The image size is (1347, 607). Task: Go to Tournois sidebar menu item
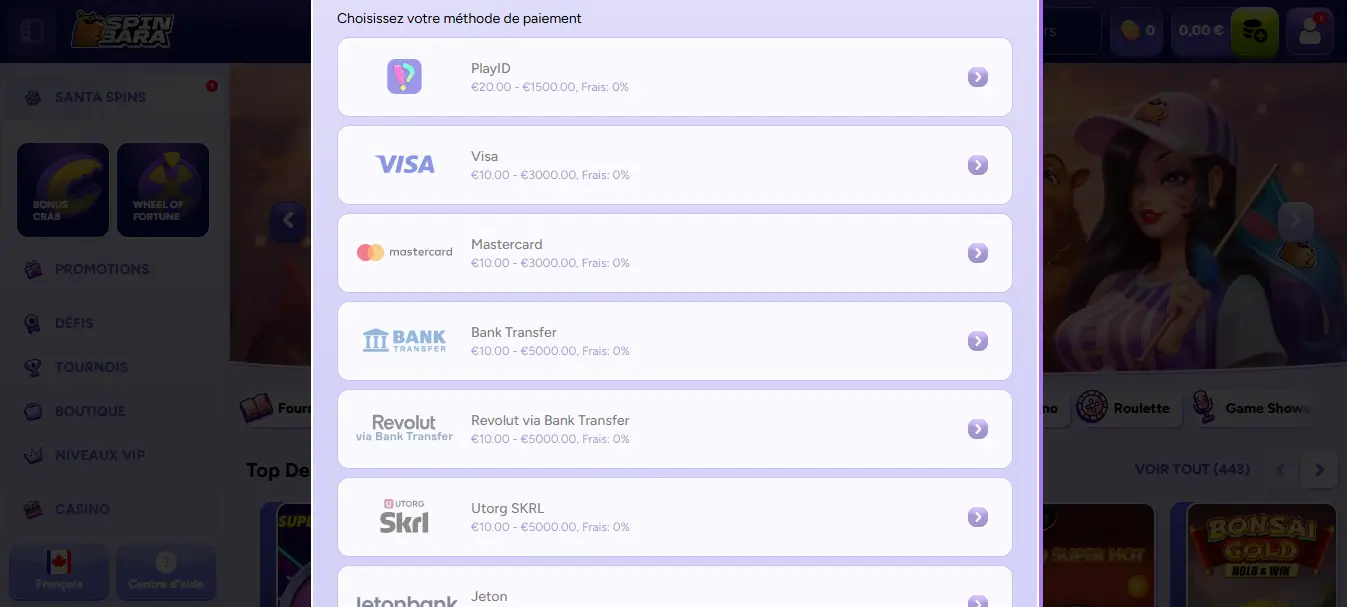click(x=91, y=367)
